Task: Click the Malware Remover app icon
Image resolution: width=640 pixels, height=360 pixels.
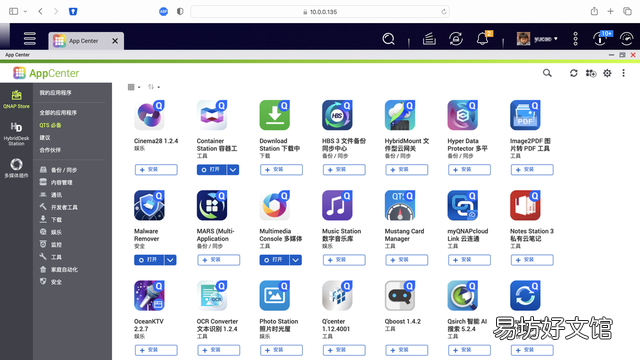Action: 149,205
